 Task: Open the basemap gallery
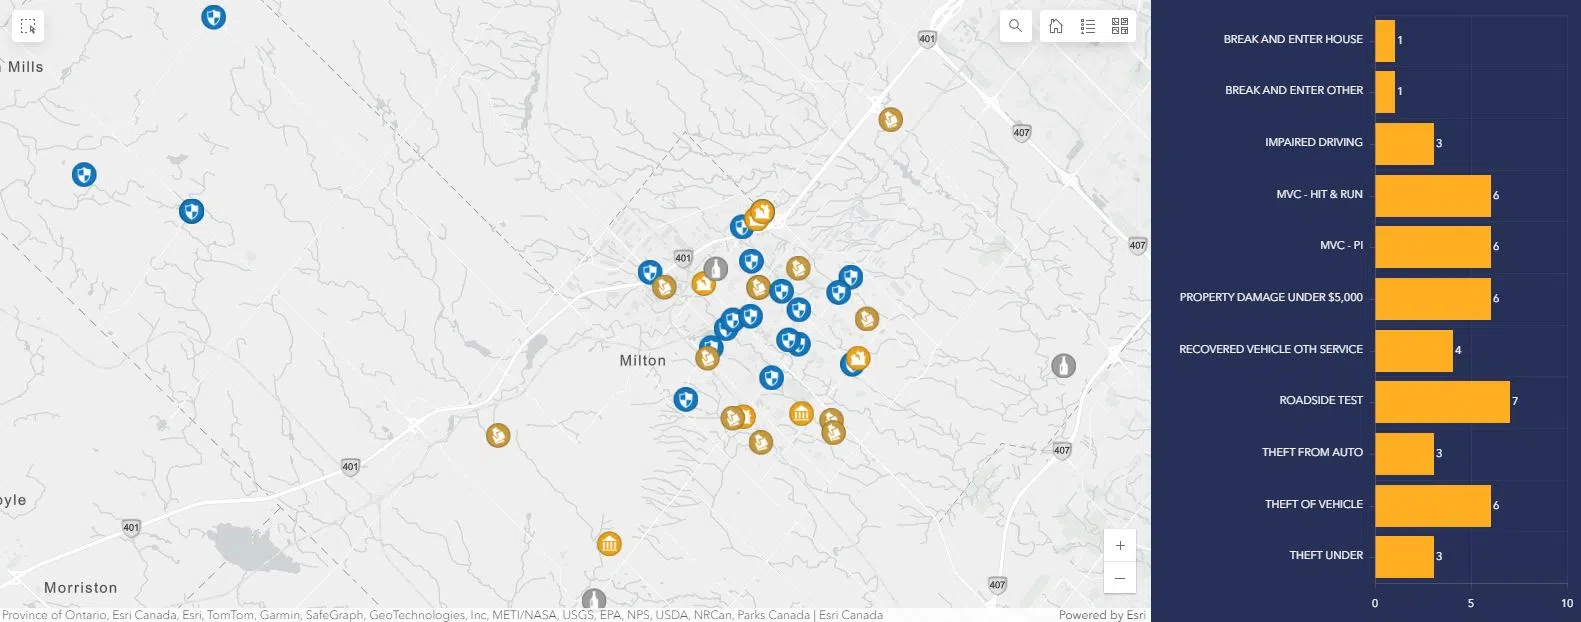[x=1120, y=26]
